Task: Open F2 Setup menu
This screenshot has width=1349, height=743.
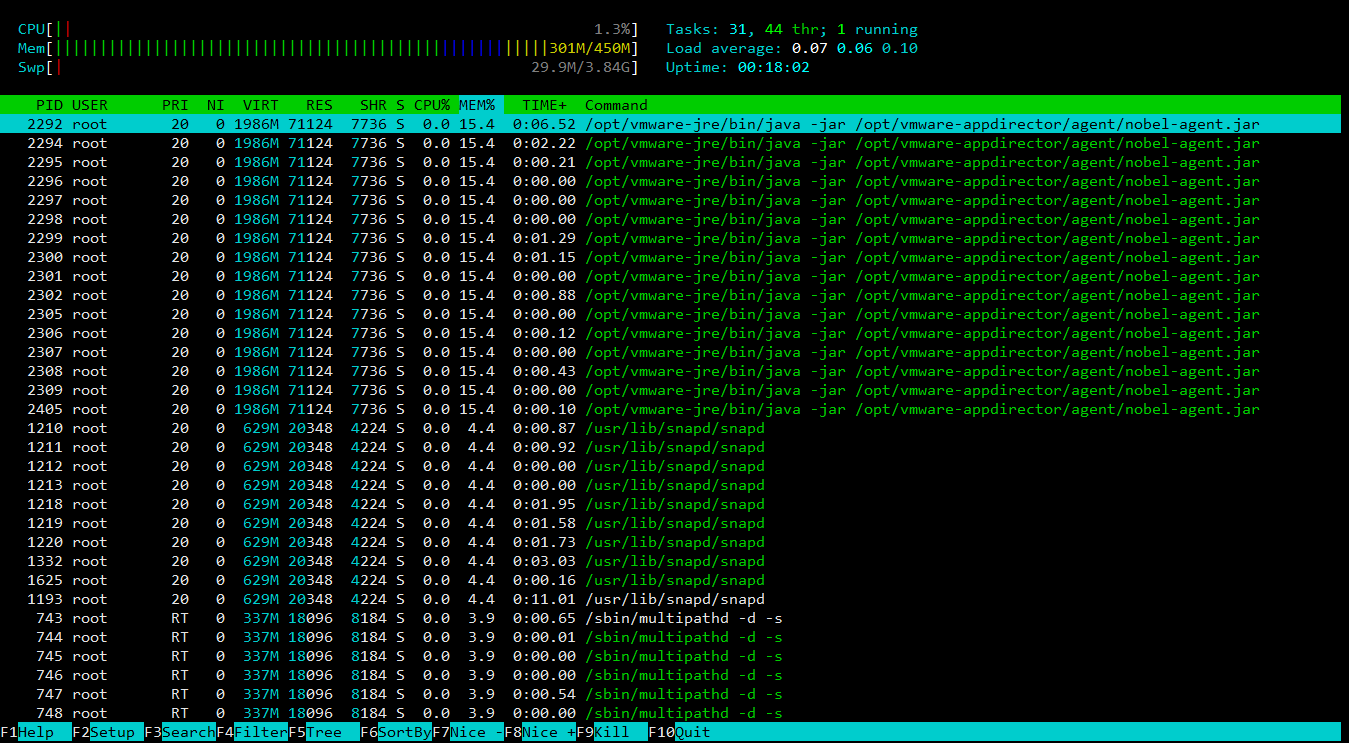Action: tap(108, 732)
